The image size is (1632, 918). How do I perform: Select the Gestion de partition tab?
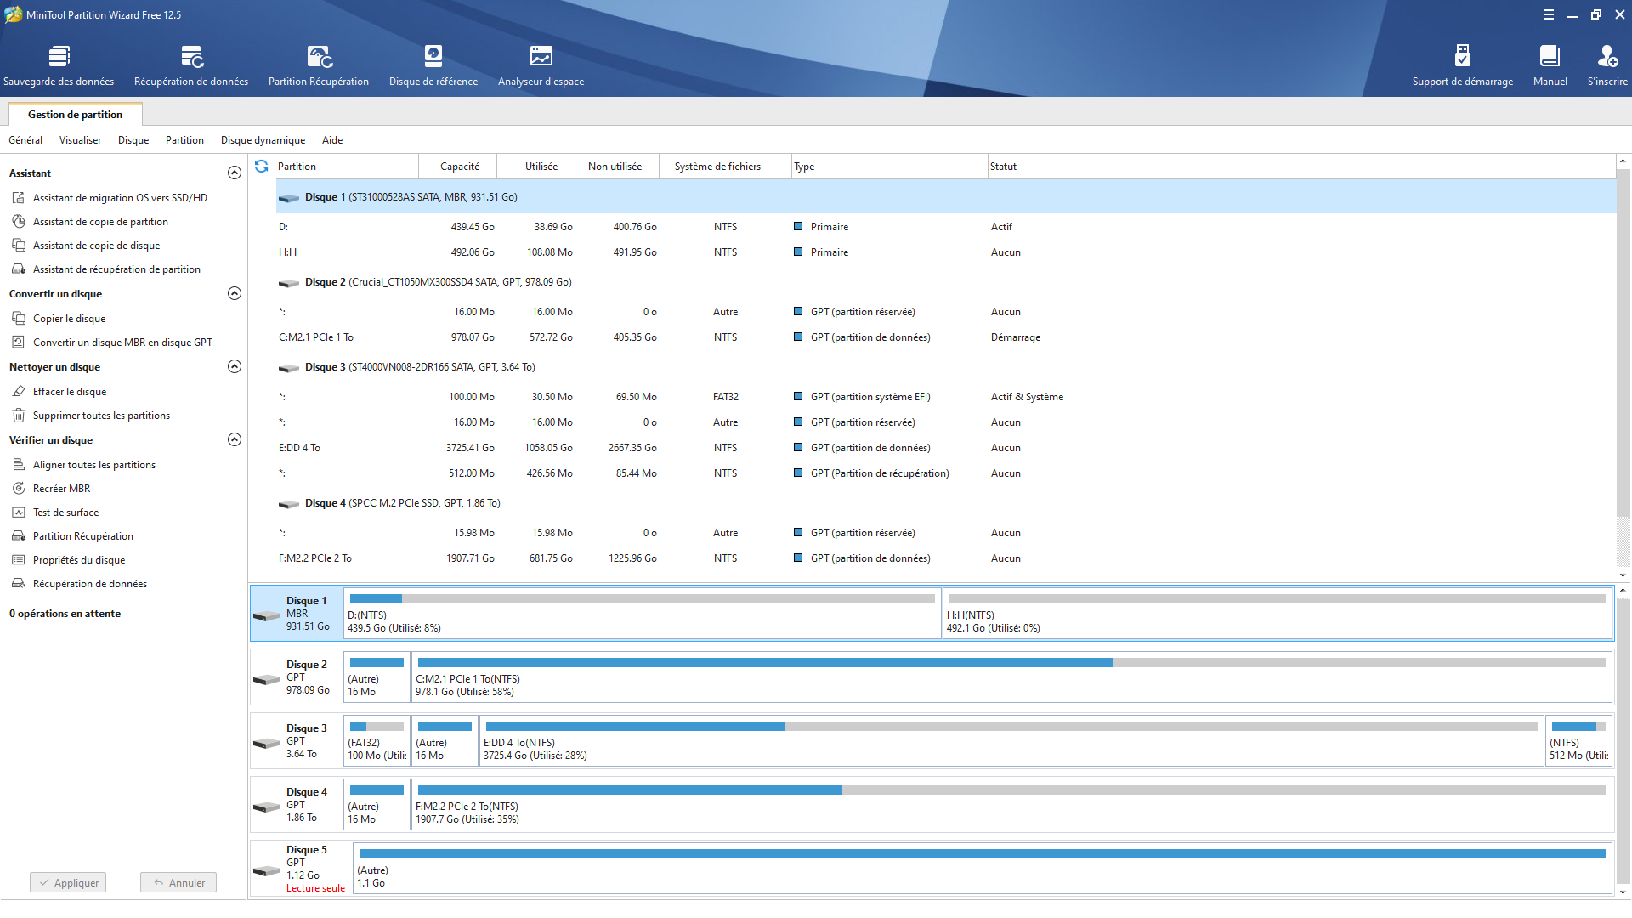(x=75, y=115)
